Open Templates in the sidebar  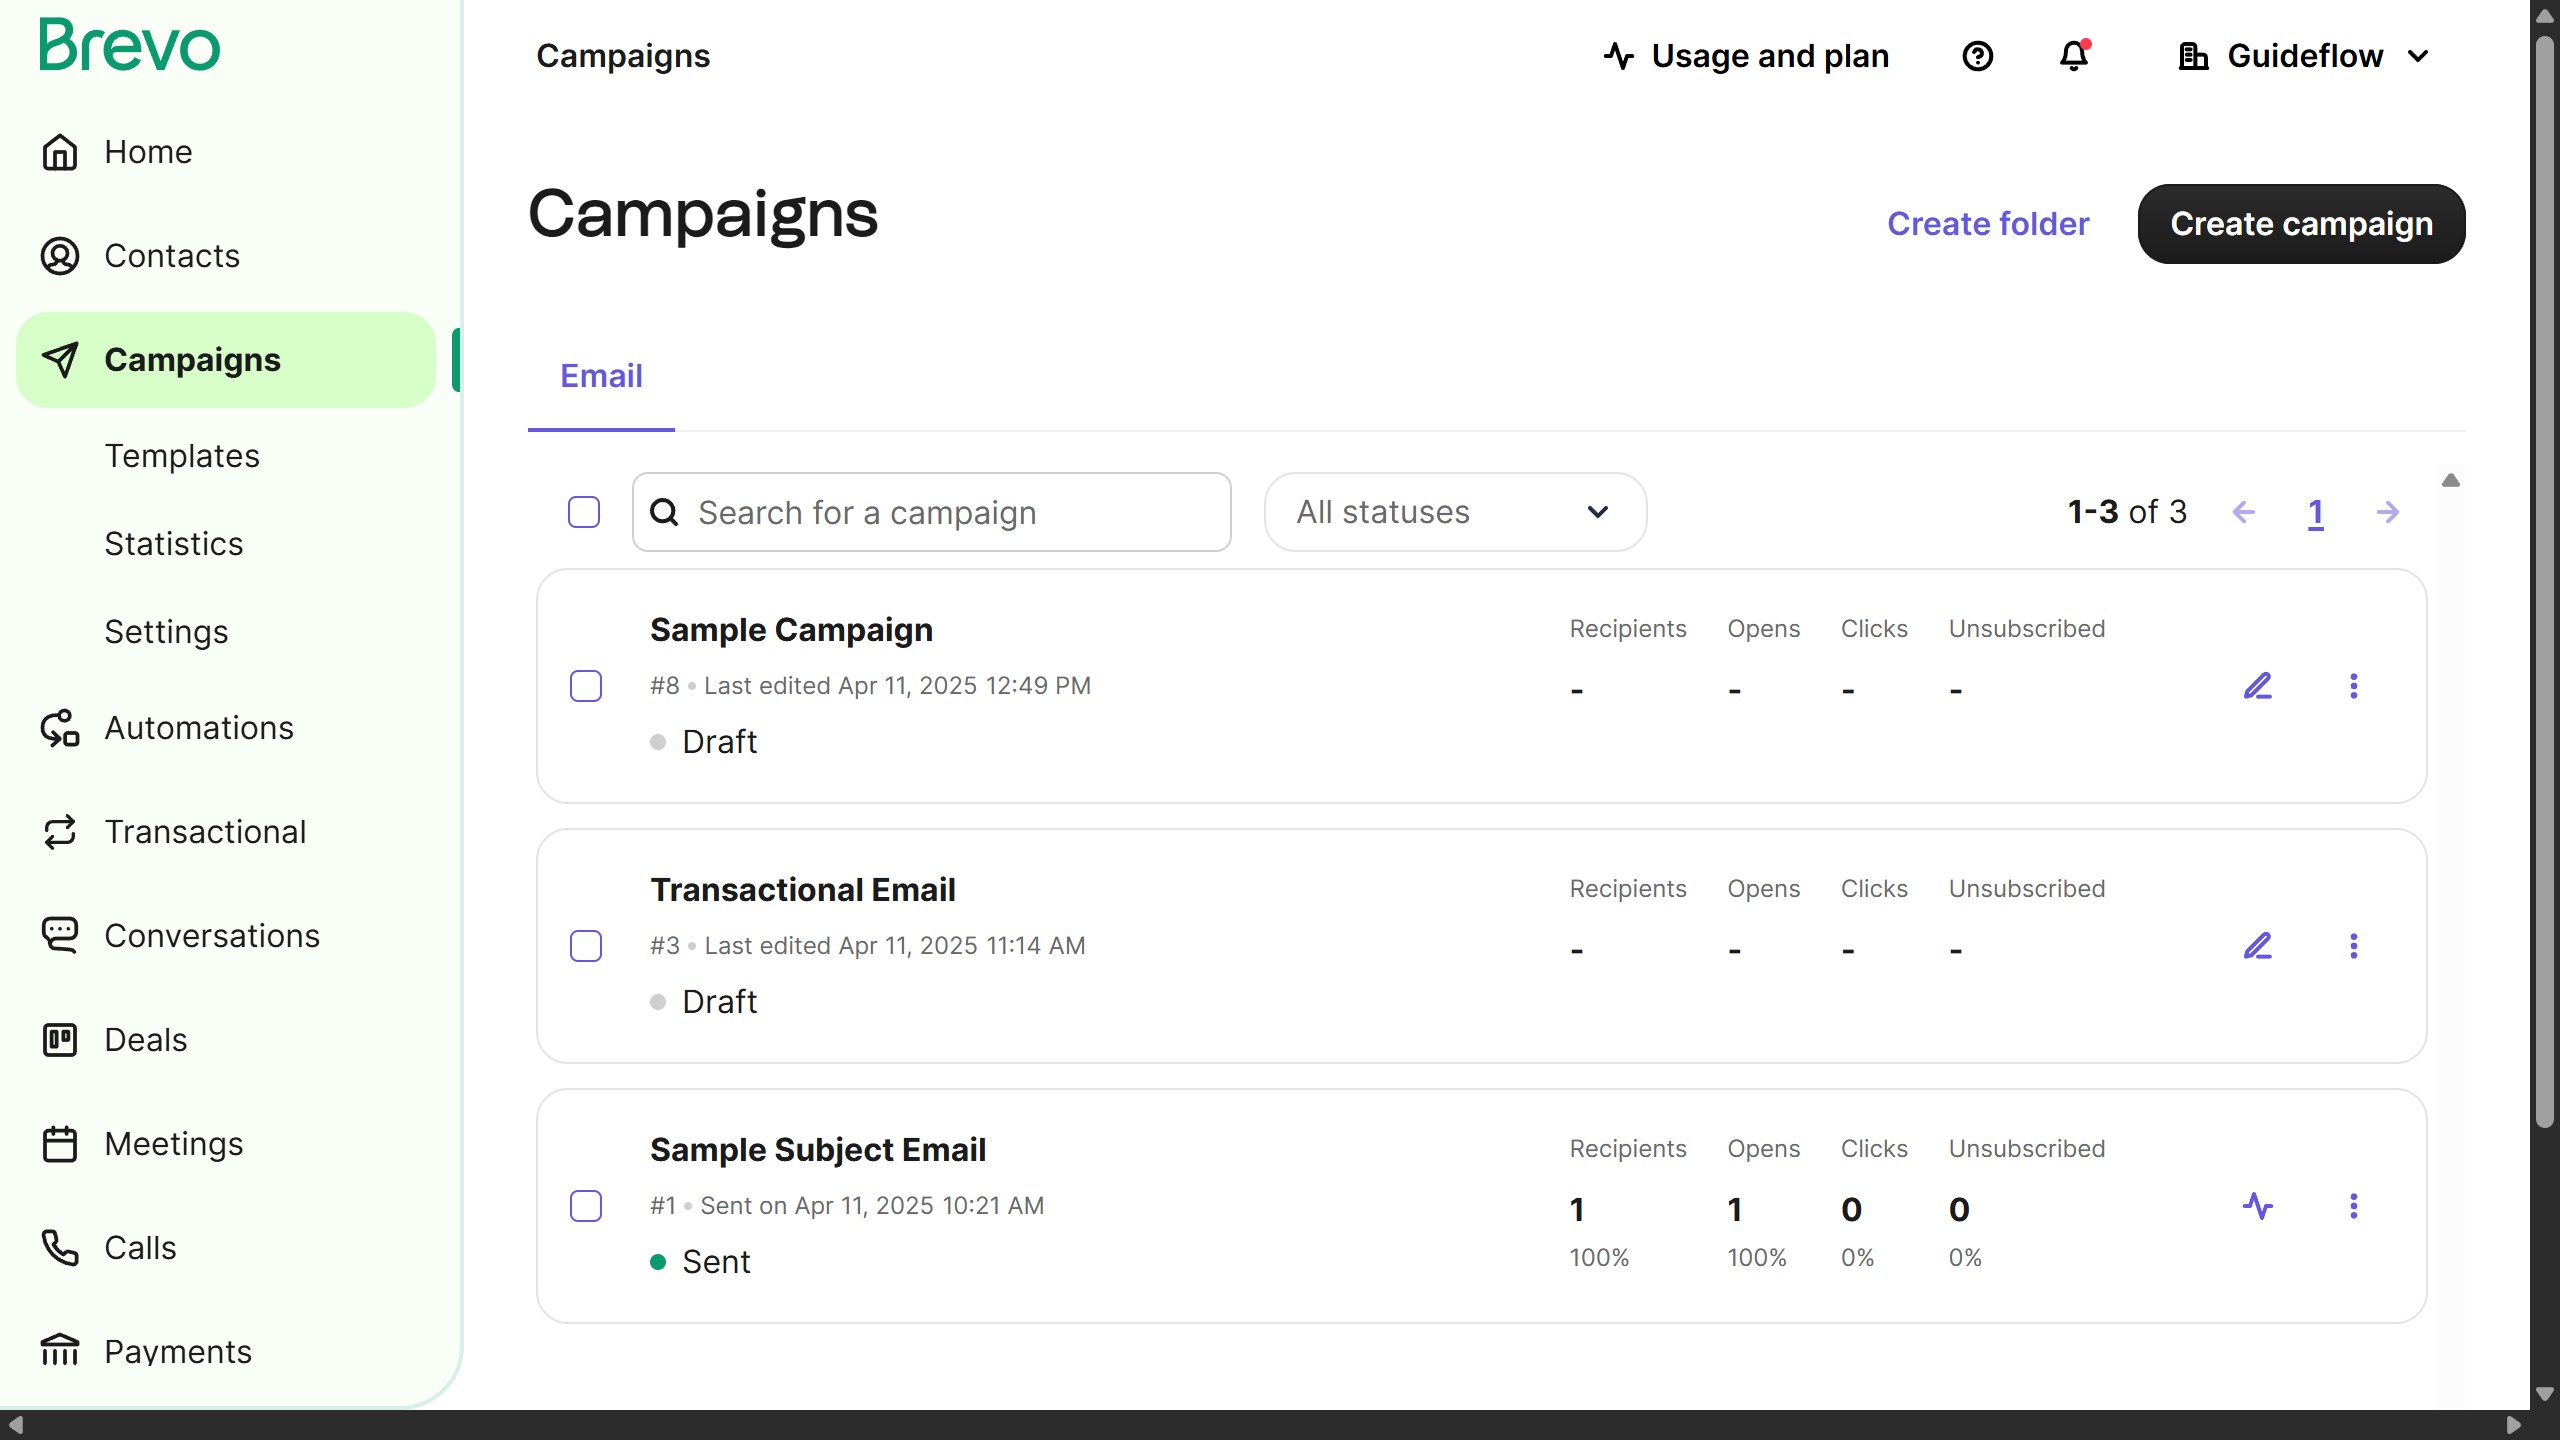[x=182, y=456]
